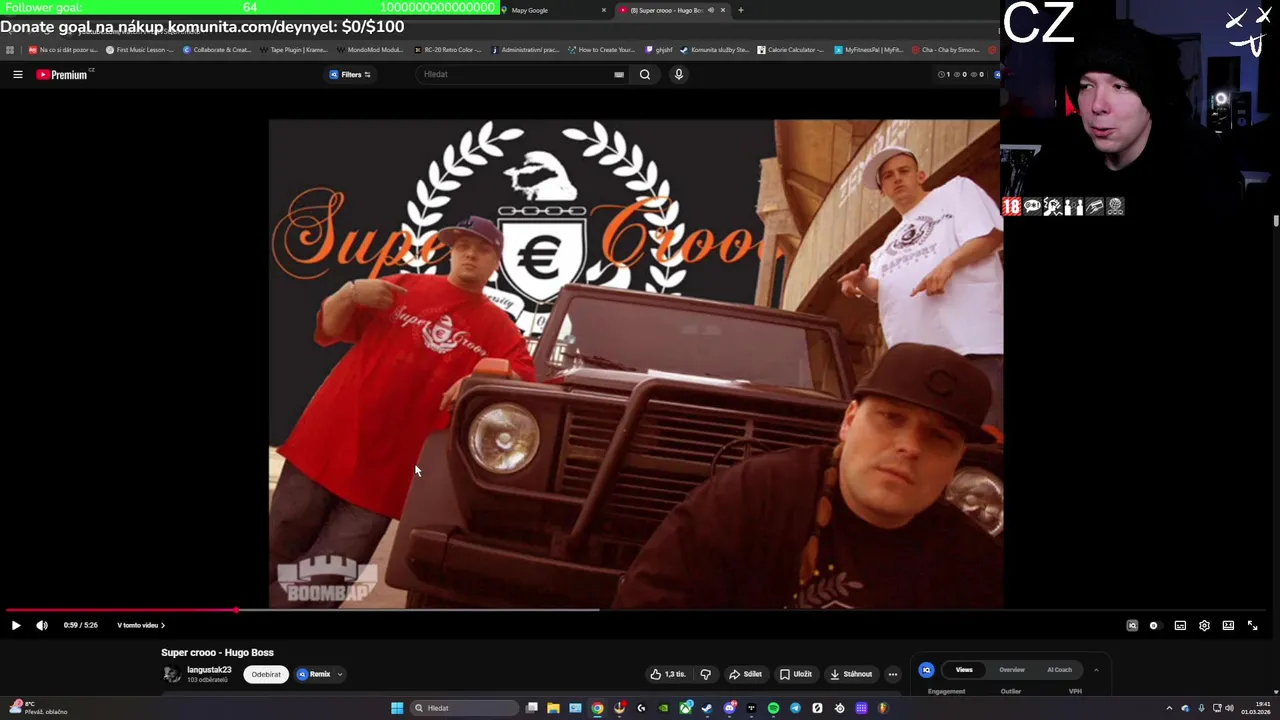Expand the 'V tomto videu' chapters chevron
The width and height of the screenshot is (1280, 720).
coord(163,625)
